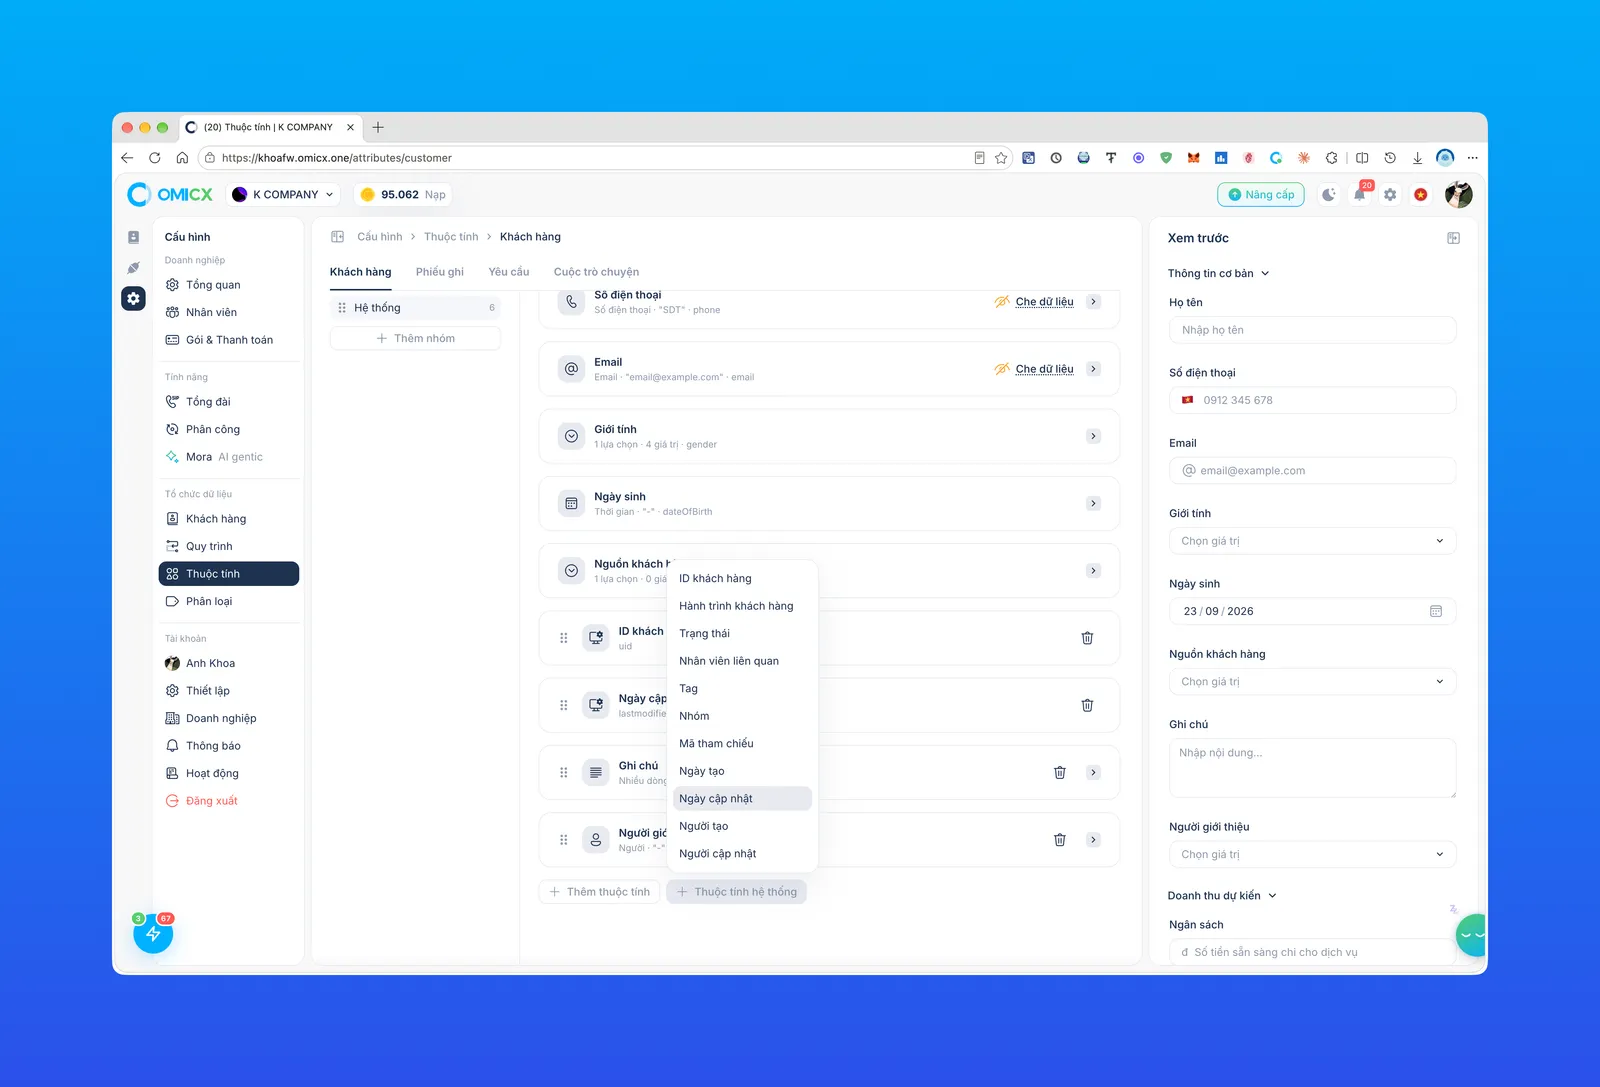Click Nâng cấp upgrade button
Screen dimensions: 1600x1087
(1262, 195)
